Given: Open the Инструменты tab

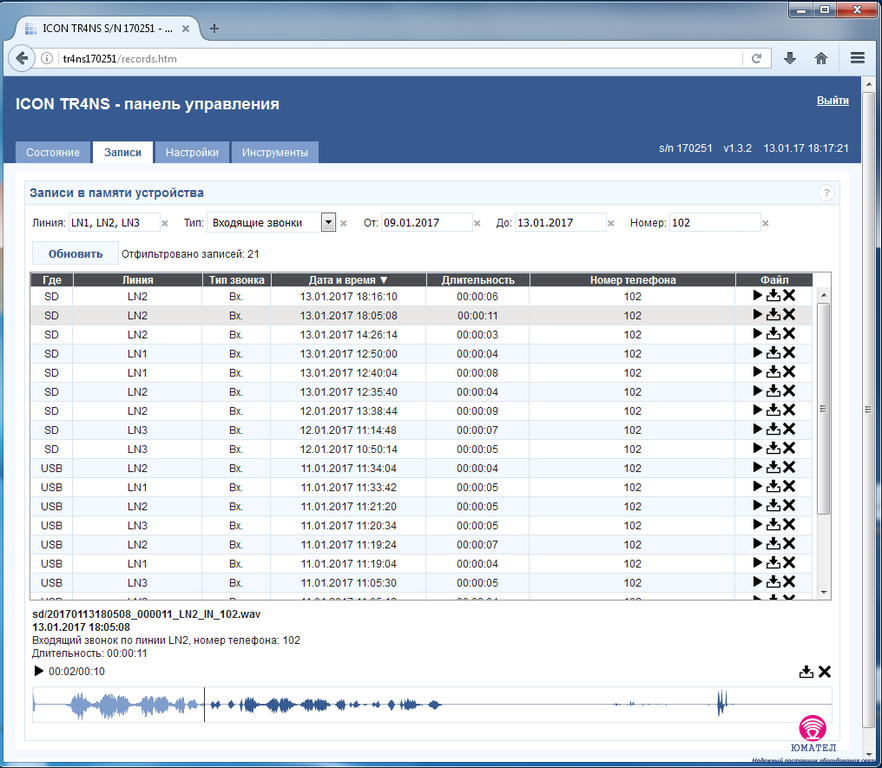Looking at the screenshot, I should coord(275,152).
